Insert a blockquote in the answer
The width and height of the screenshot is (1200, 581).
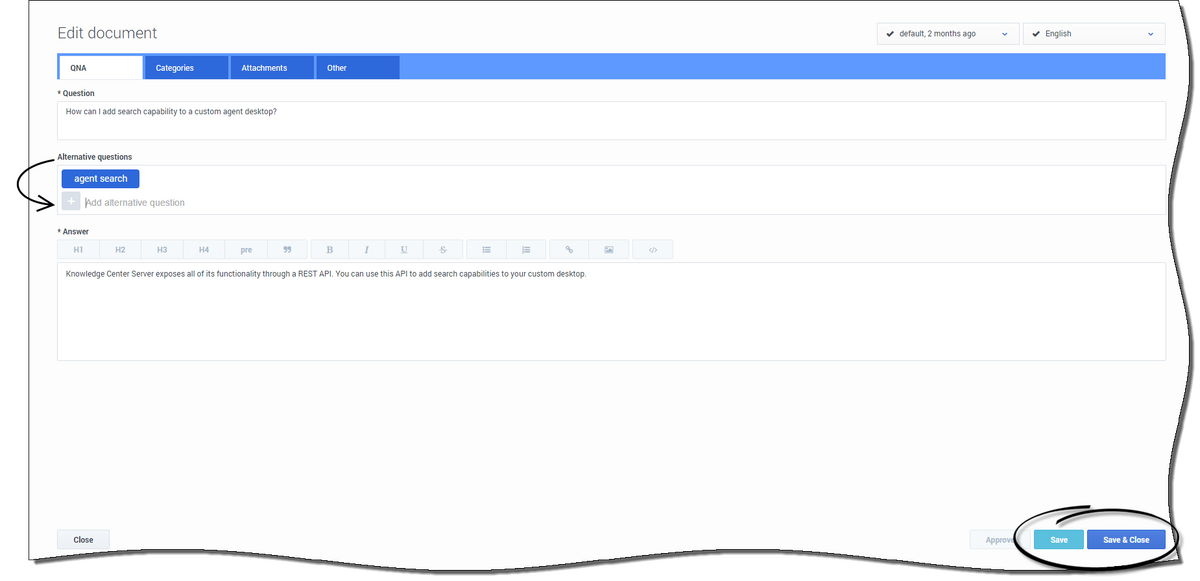(287, 250)
